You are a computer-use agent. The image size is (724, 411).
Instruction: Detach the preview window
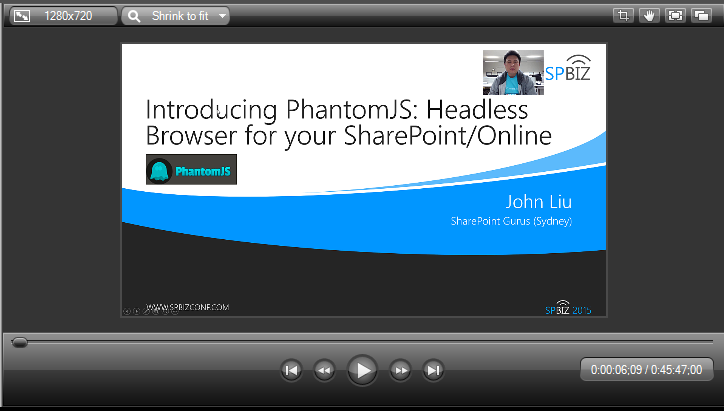click(701, 16)
